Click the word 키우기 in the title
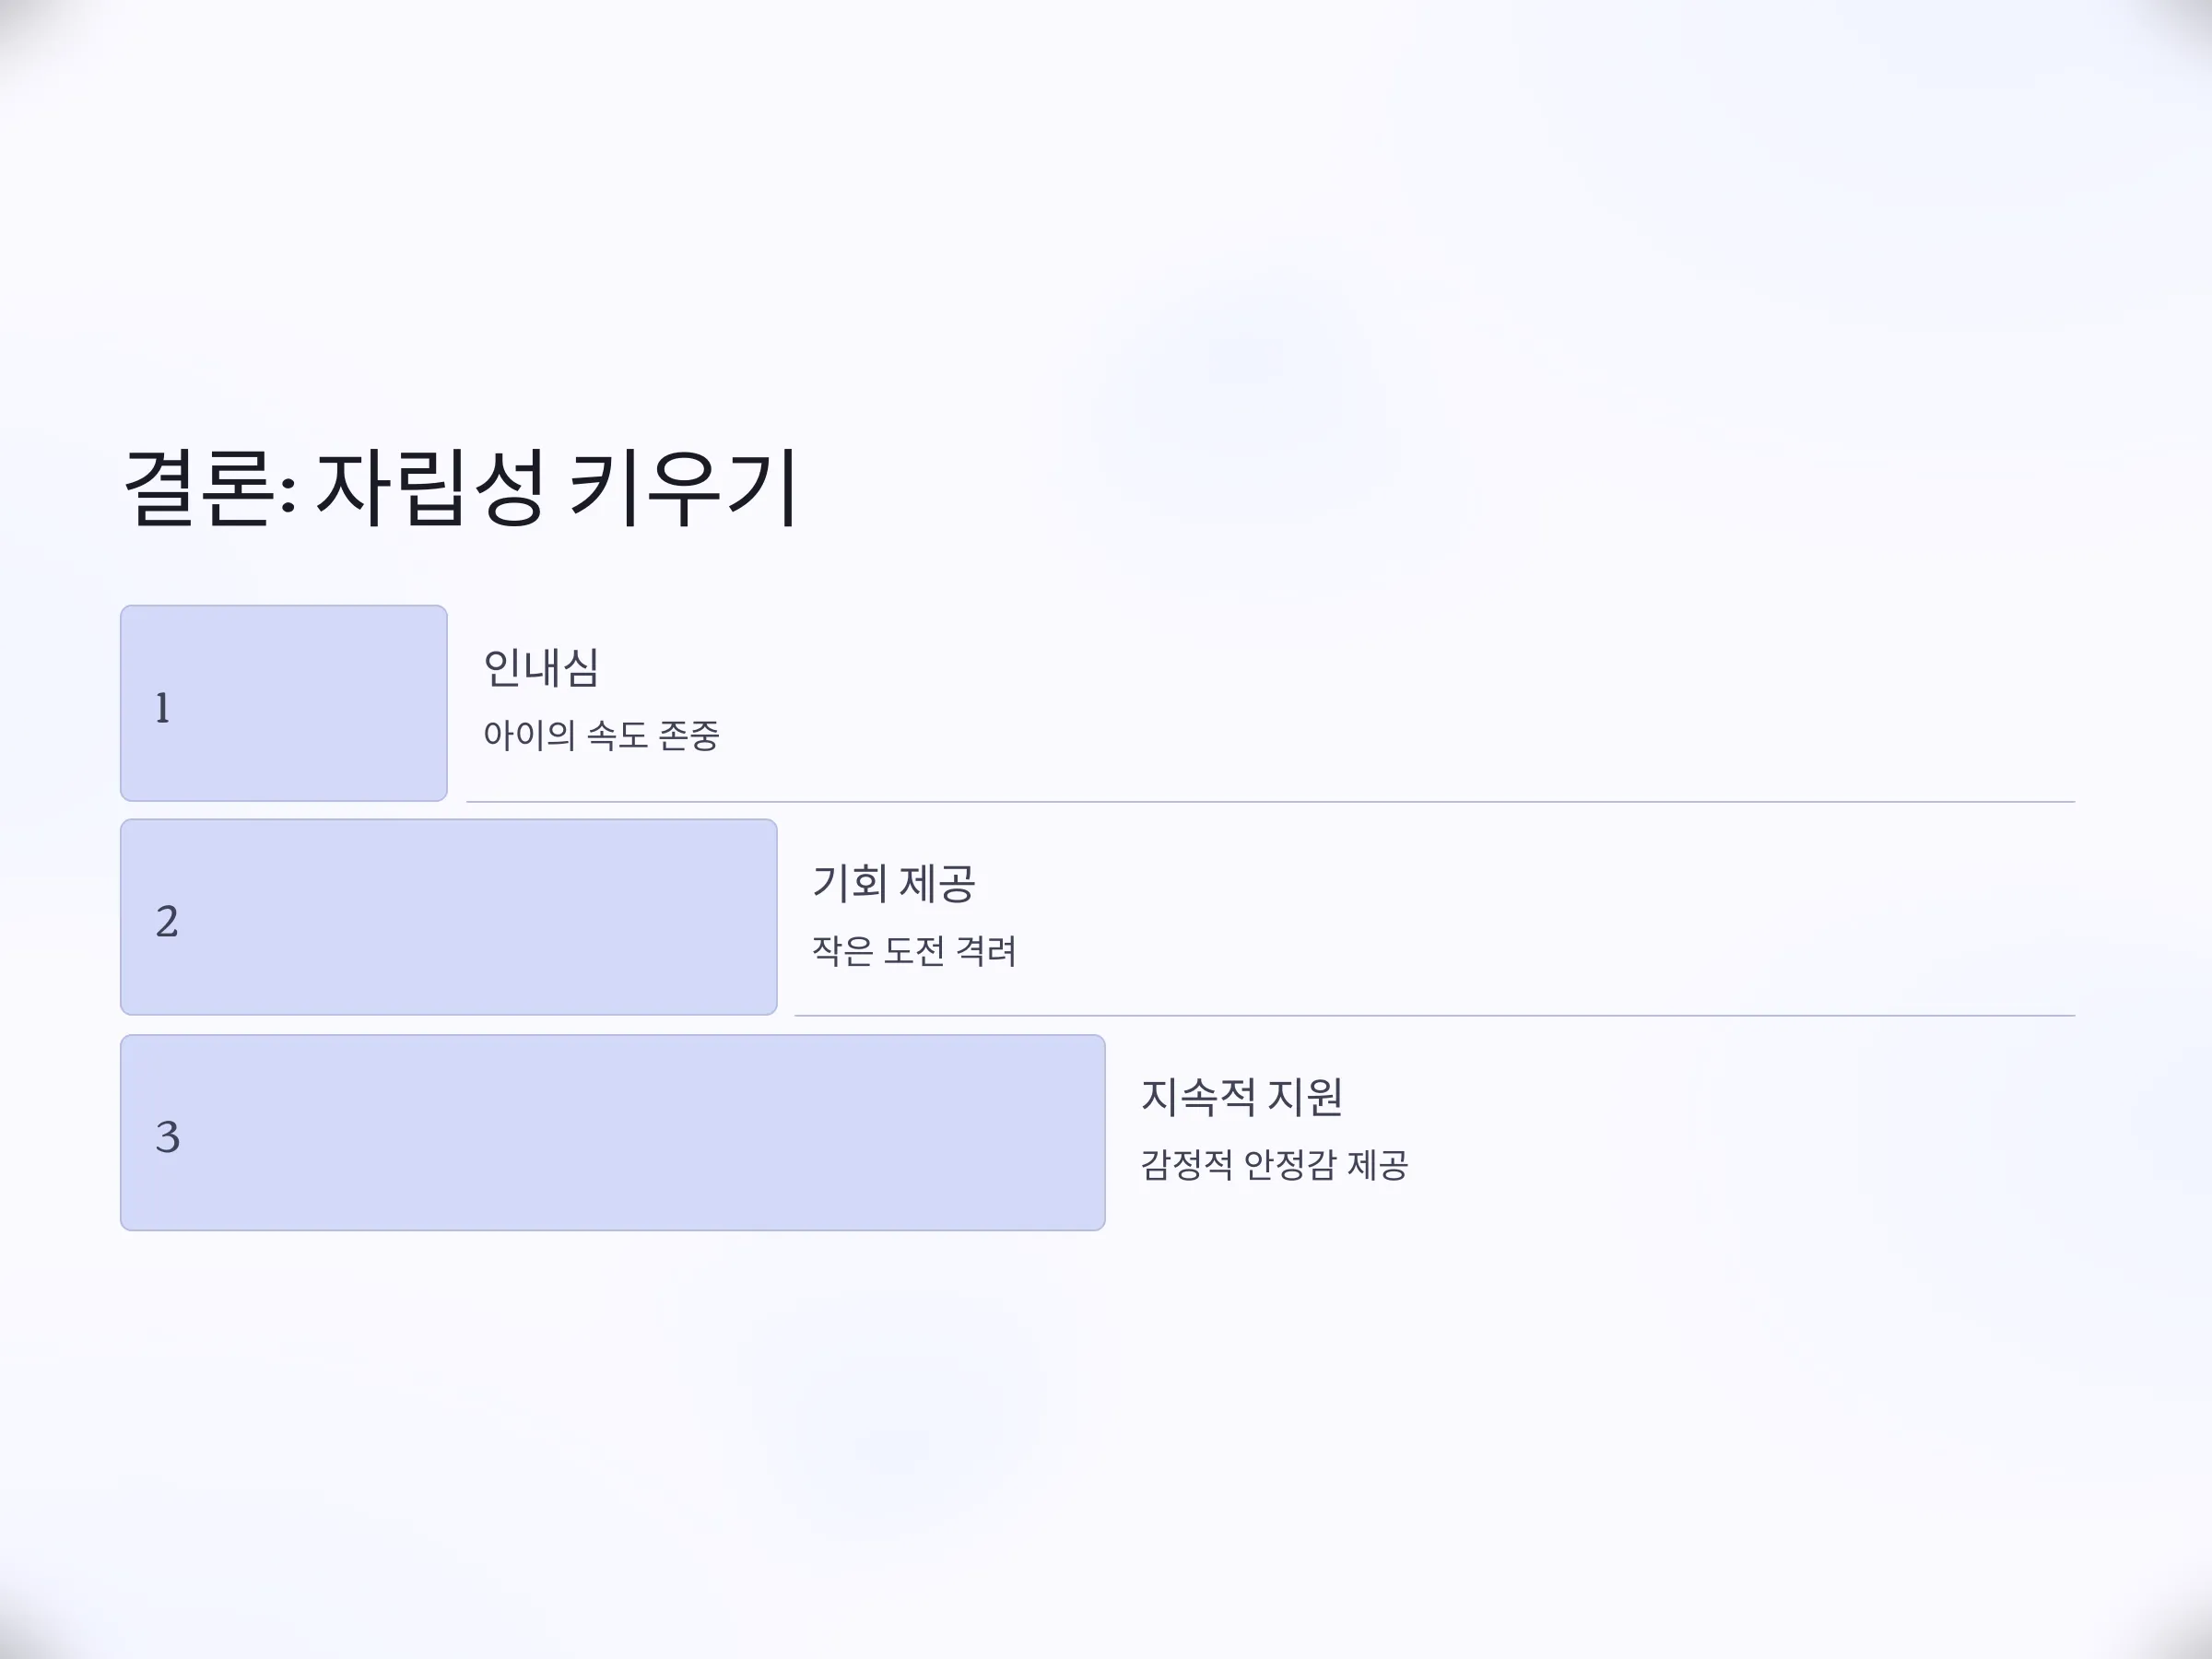2212x1659 pixels. (x=683, y=487)
